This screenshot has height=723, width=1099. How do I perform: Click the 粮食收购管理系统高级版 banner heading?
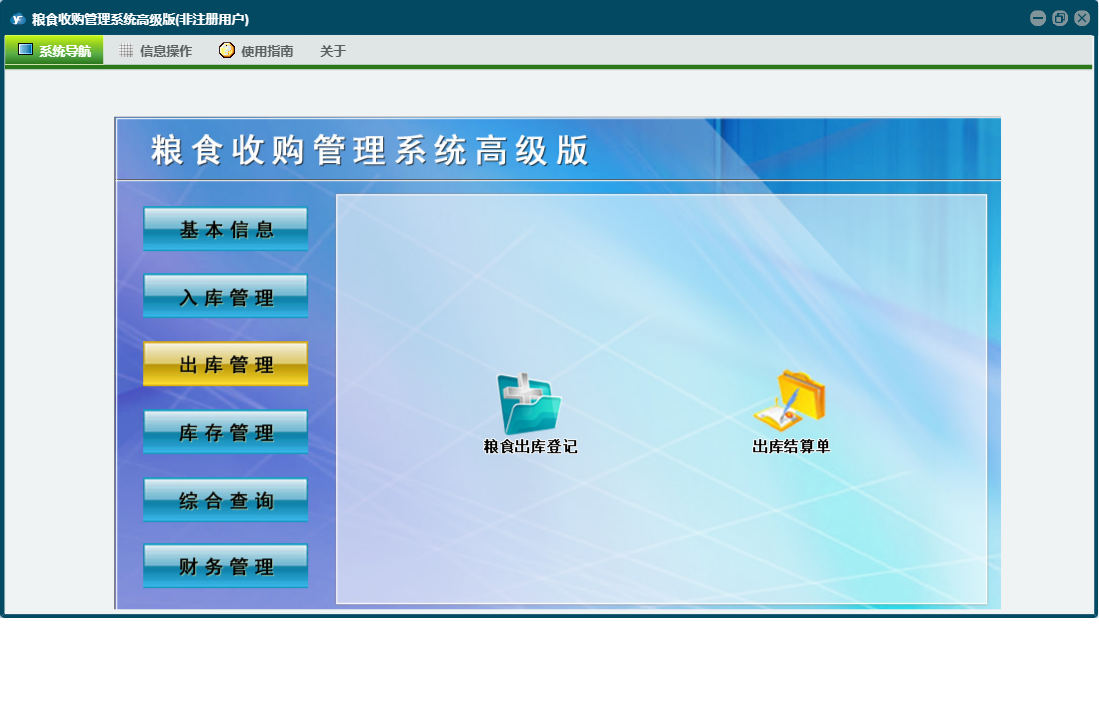pyautogui.click(x=370, y=151)
